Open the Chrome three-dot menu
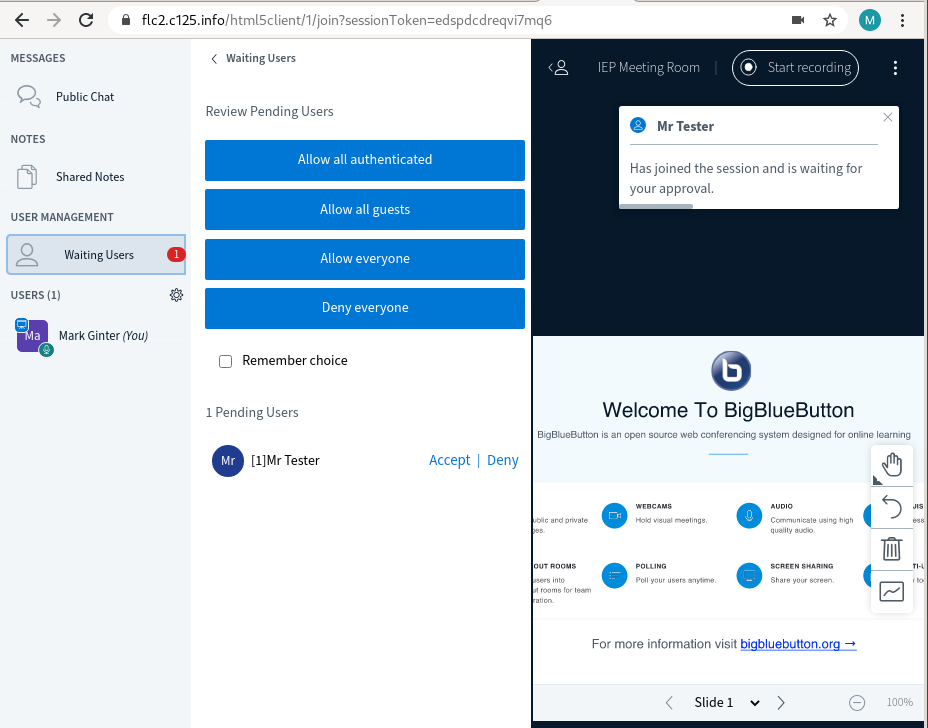Viewport: 928px width, 728px height. pos(902,20)
